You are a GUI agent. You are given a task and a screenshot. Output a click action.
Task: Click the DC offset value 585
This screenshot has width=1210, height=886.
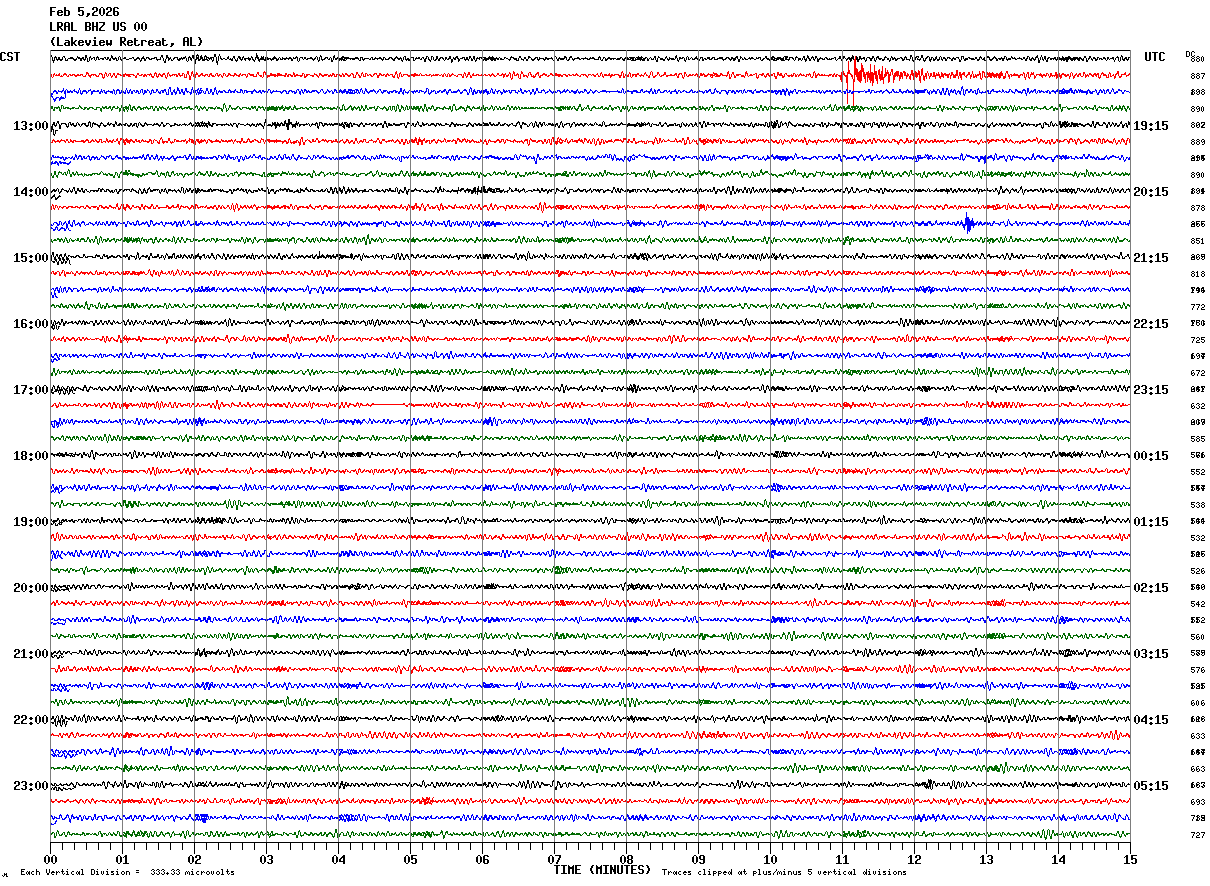tap(1197, 439)
